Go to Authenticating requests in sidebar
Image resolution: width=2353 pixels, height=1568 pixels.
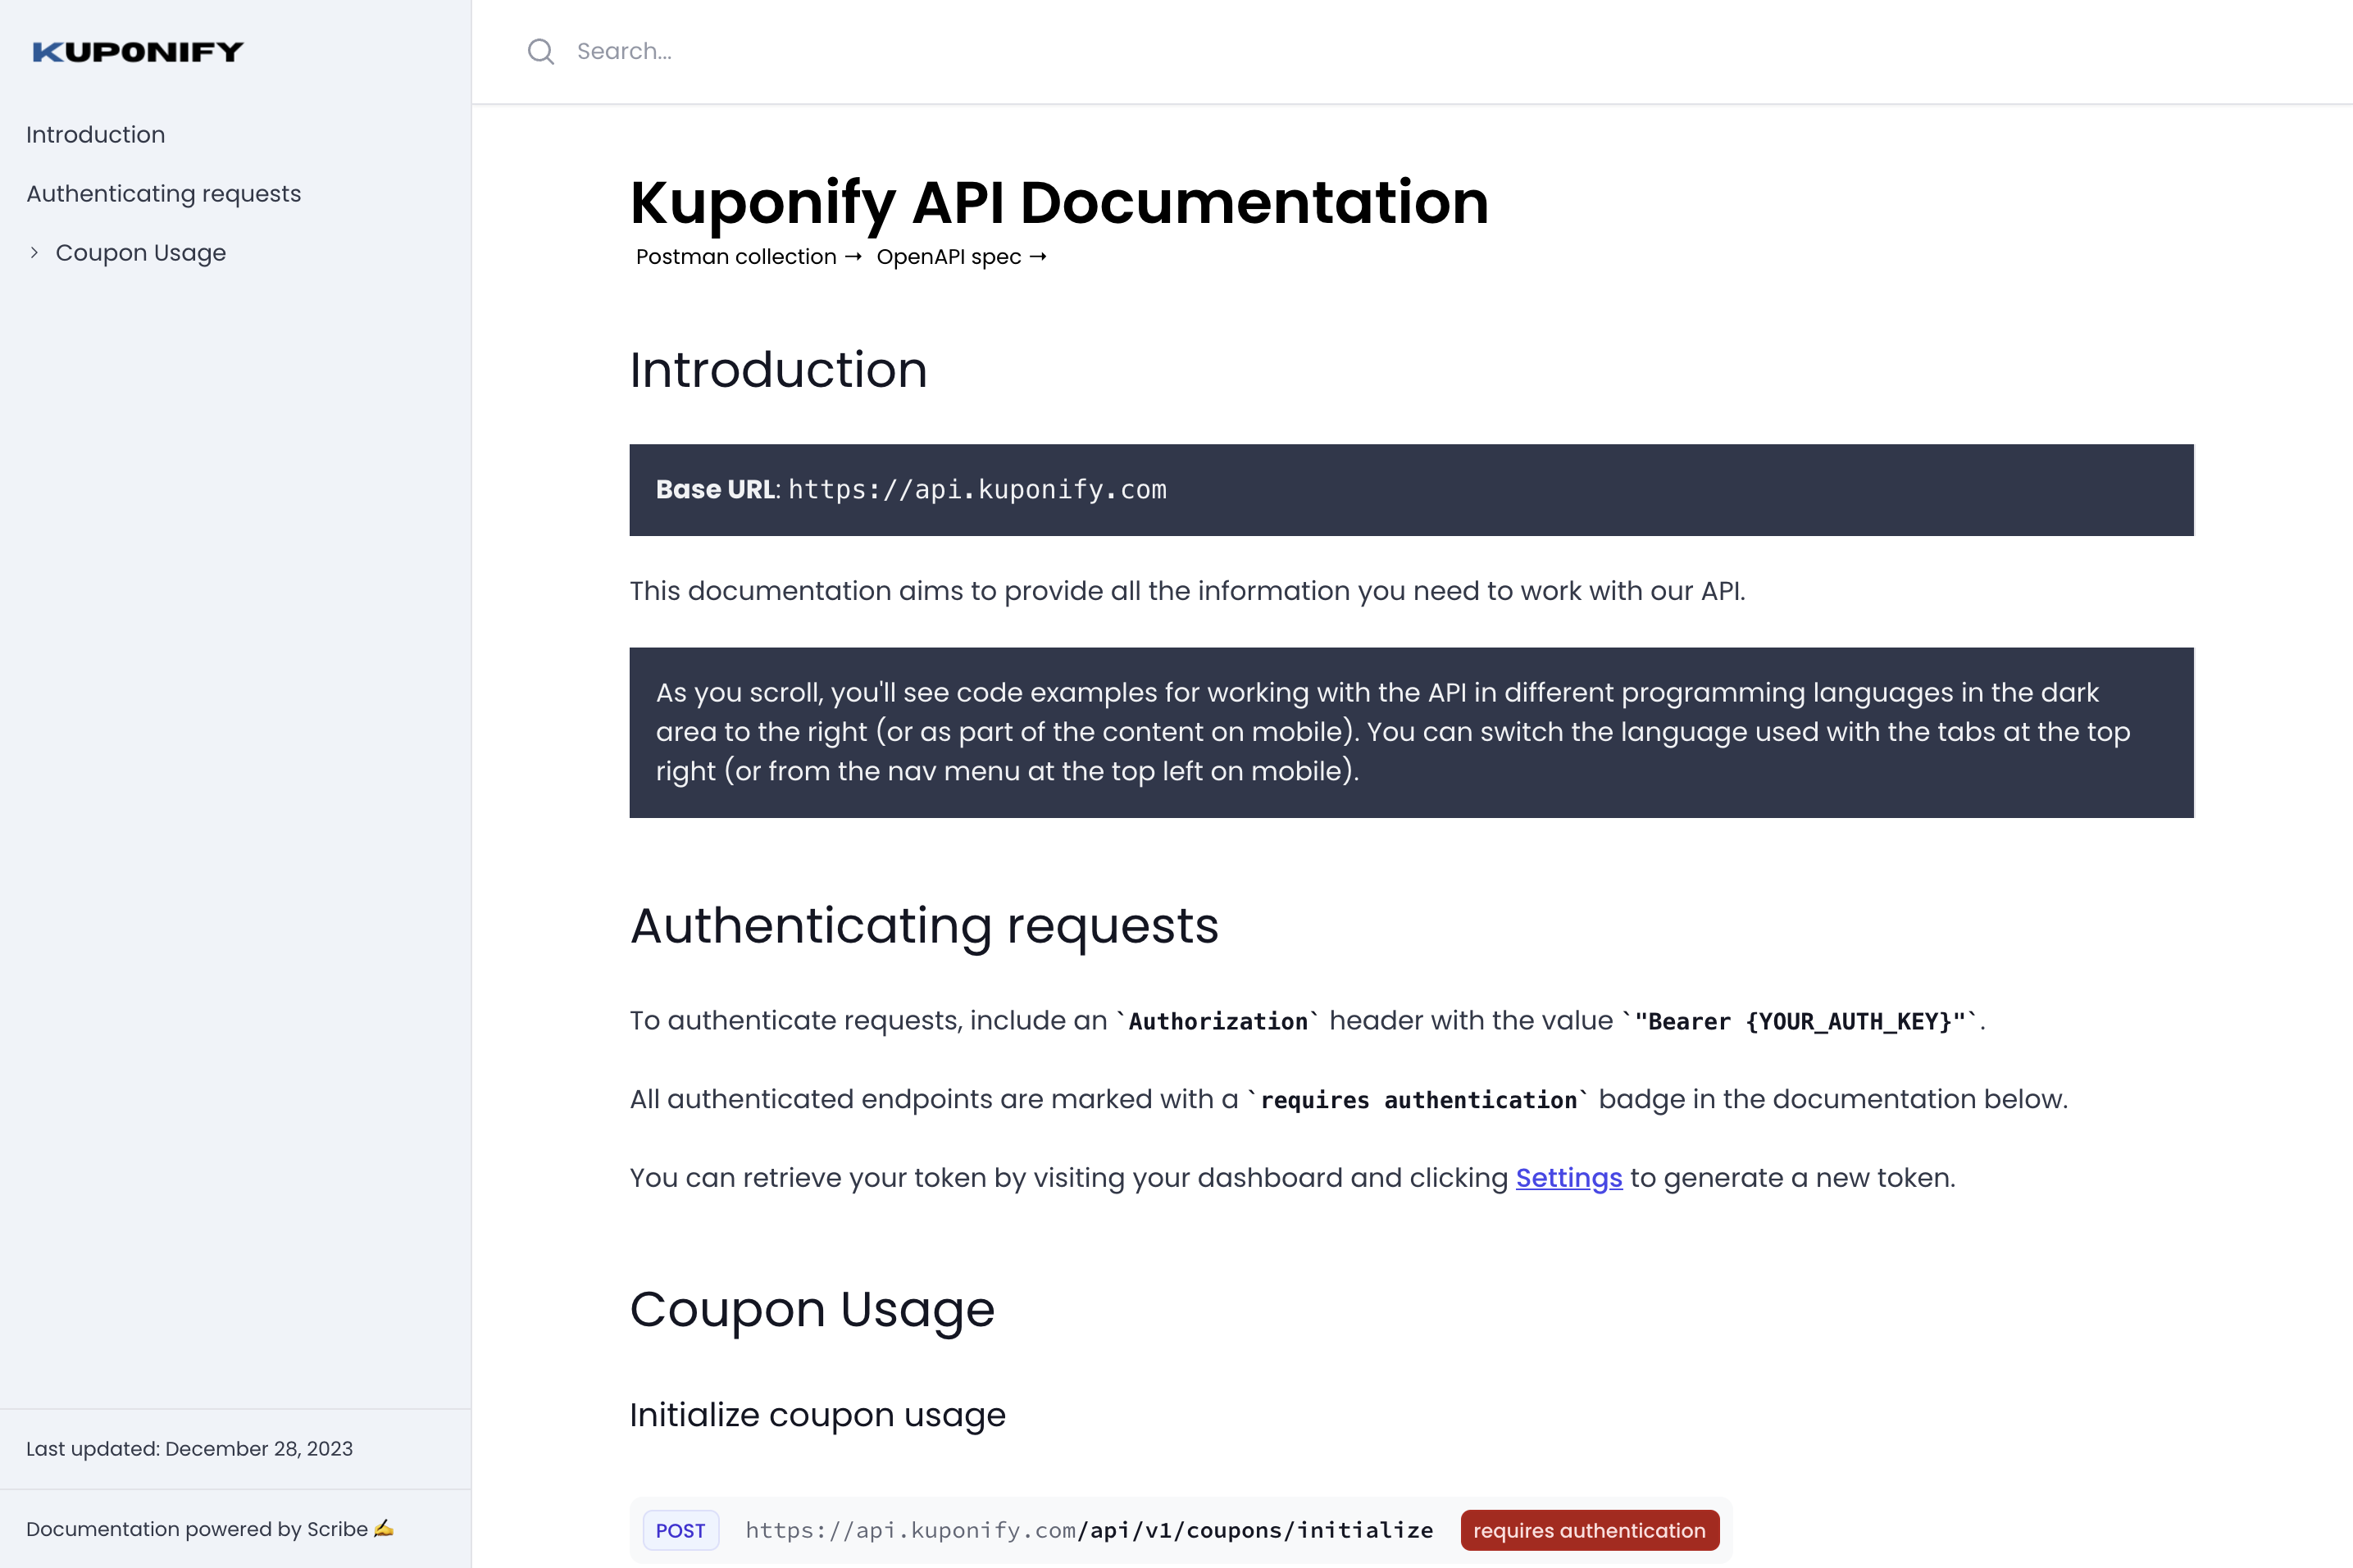[x=164, y=194]
